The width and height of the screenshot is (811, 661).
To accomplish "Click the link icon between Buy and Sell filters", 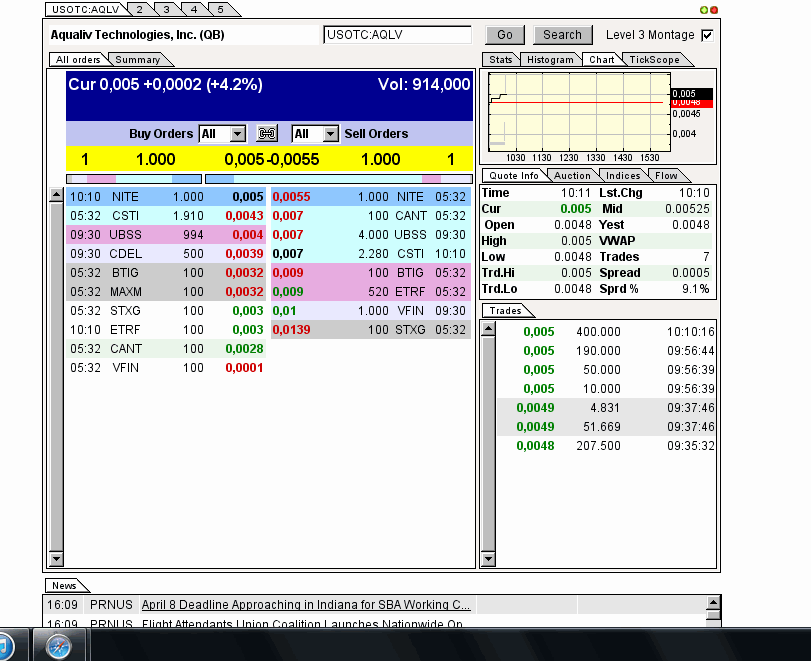I will [267, 134].
